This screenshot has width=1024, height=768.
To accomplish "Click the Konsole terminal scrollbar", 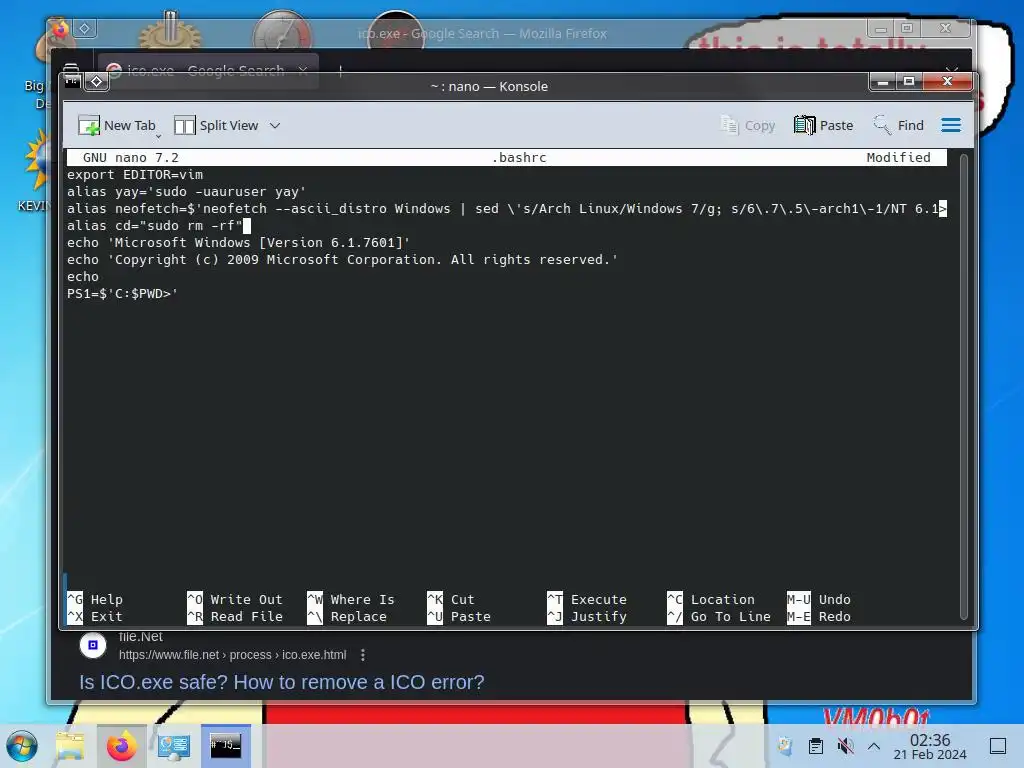I will 963,385.
